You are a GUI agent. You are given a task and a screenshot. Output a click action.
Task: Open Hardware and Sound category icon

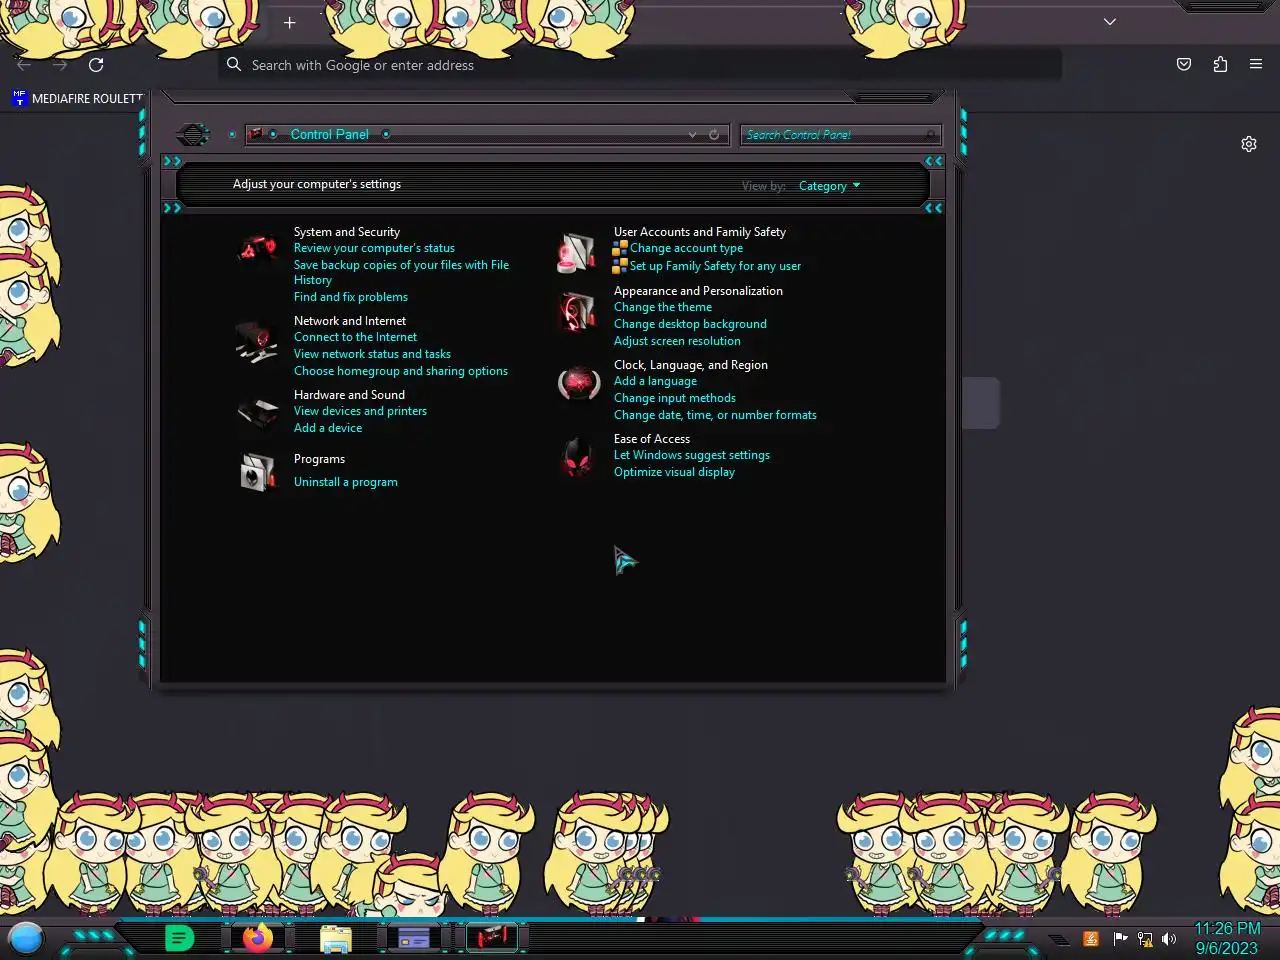coord(258,412)
